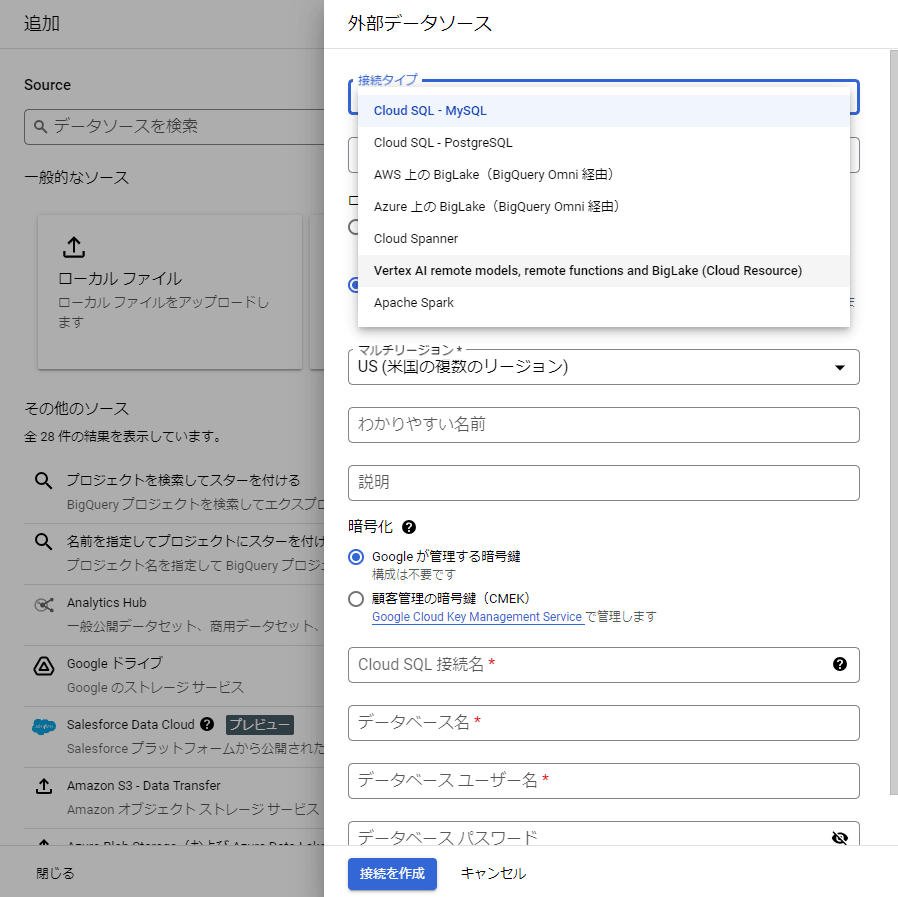898x897 pixels.
Task: Click search icon beside プロジェクトを検索してスターを付ける
Action: pyautogui.click(x=44, y=481)
